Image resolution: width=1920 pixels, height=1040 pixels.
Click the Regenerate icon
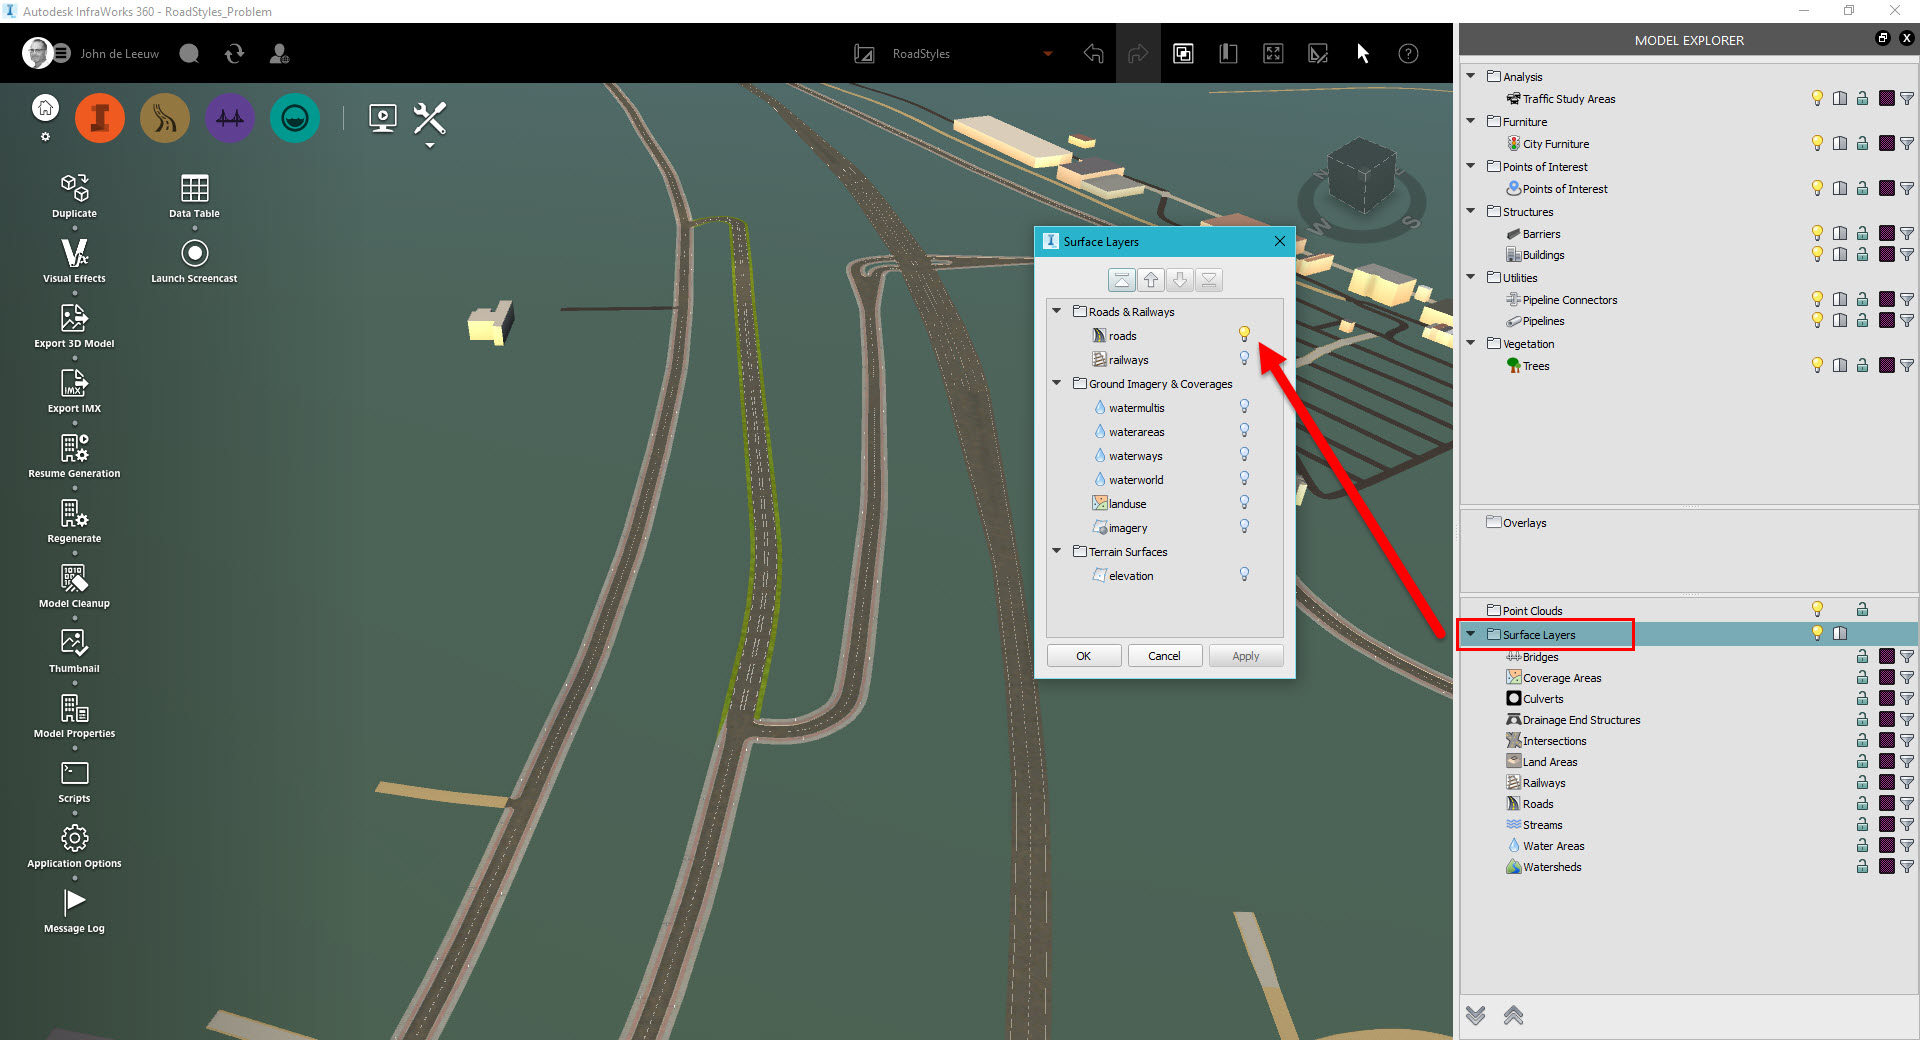pos(75,513)
